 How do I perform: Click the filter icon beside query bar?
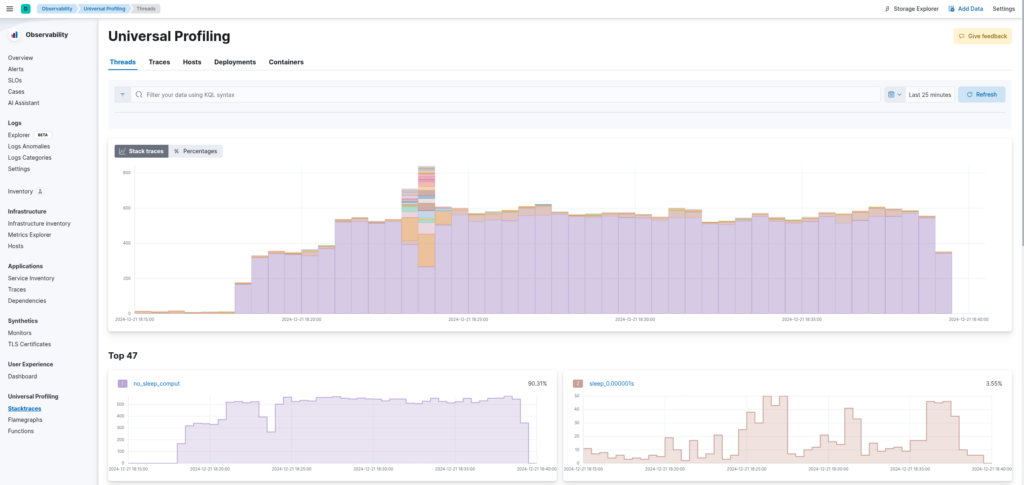tap(122, 95)
